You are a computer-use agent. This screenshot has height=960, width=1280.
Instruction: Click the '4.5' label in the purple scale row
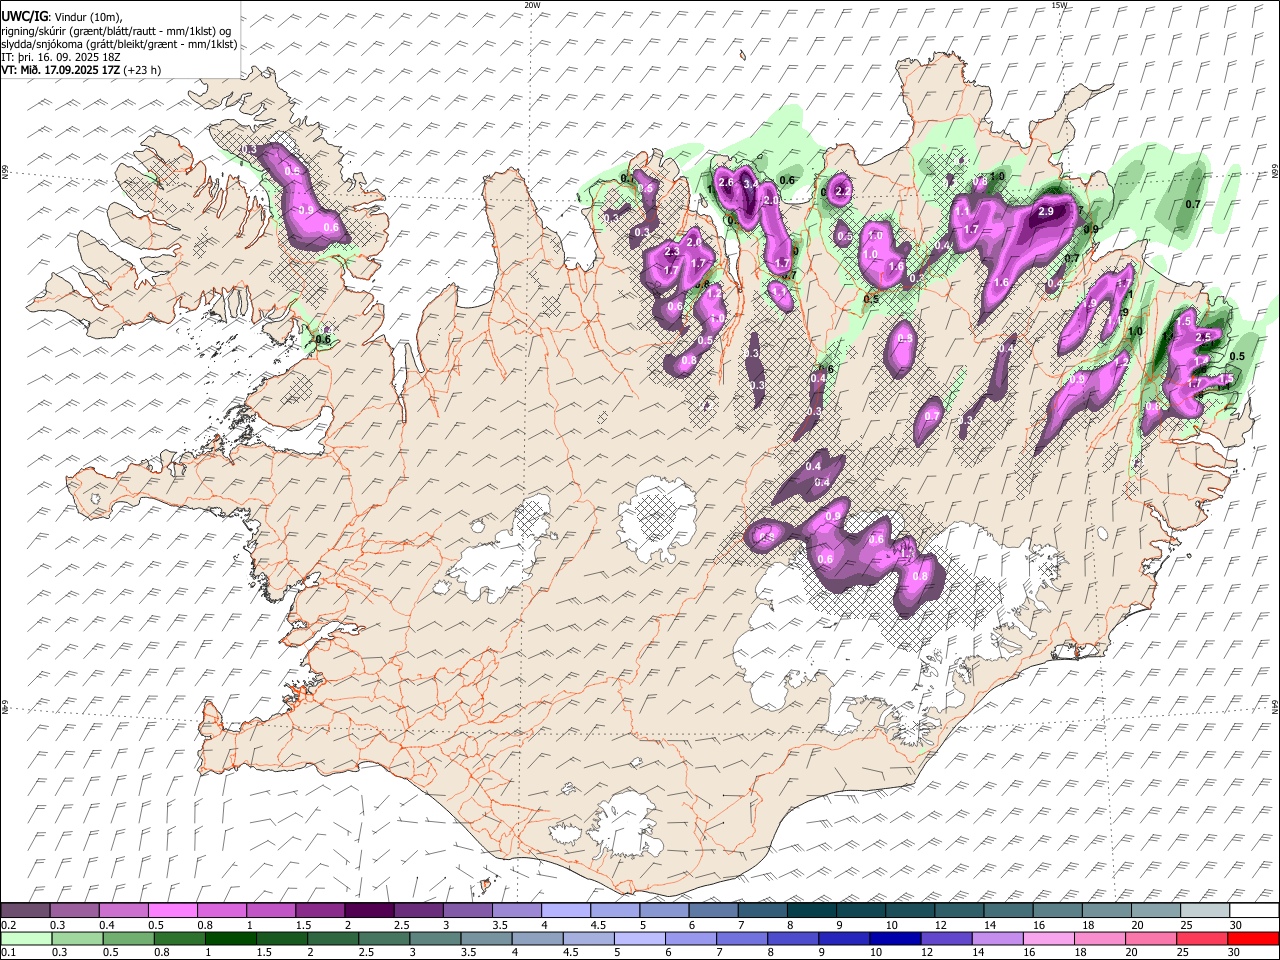click(598, 925)
